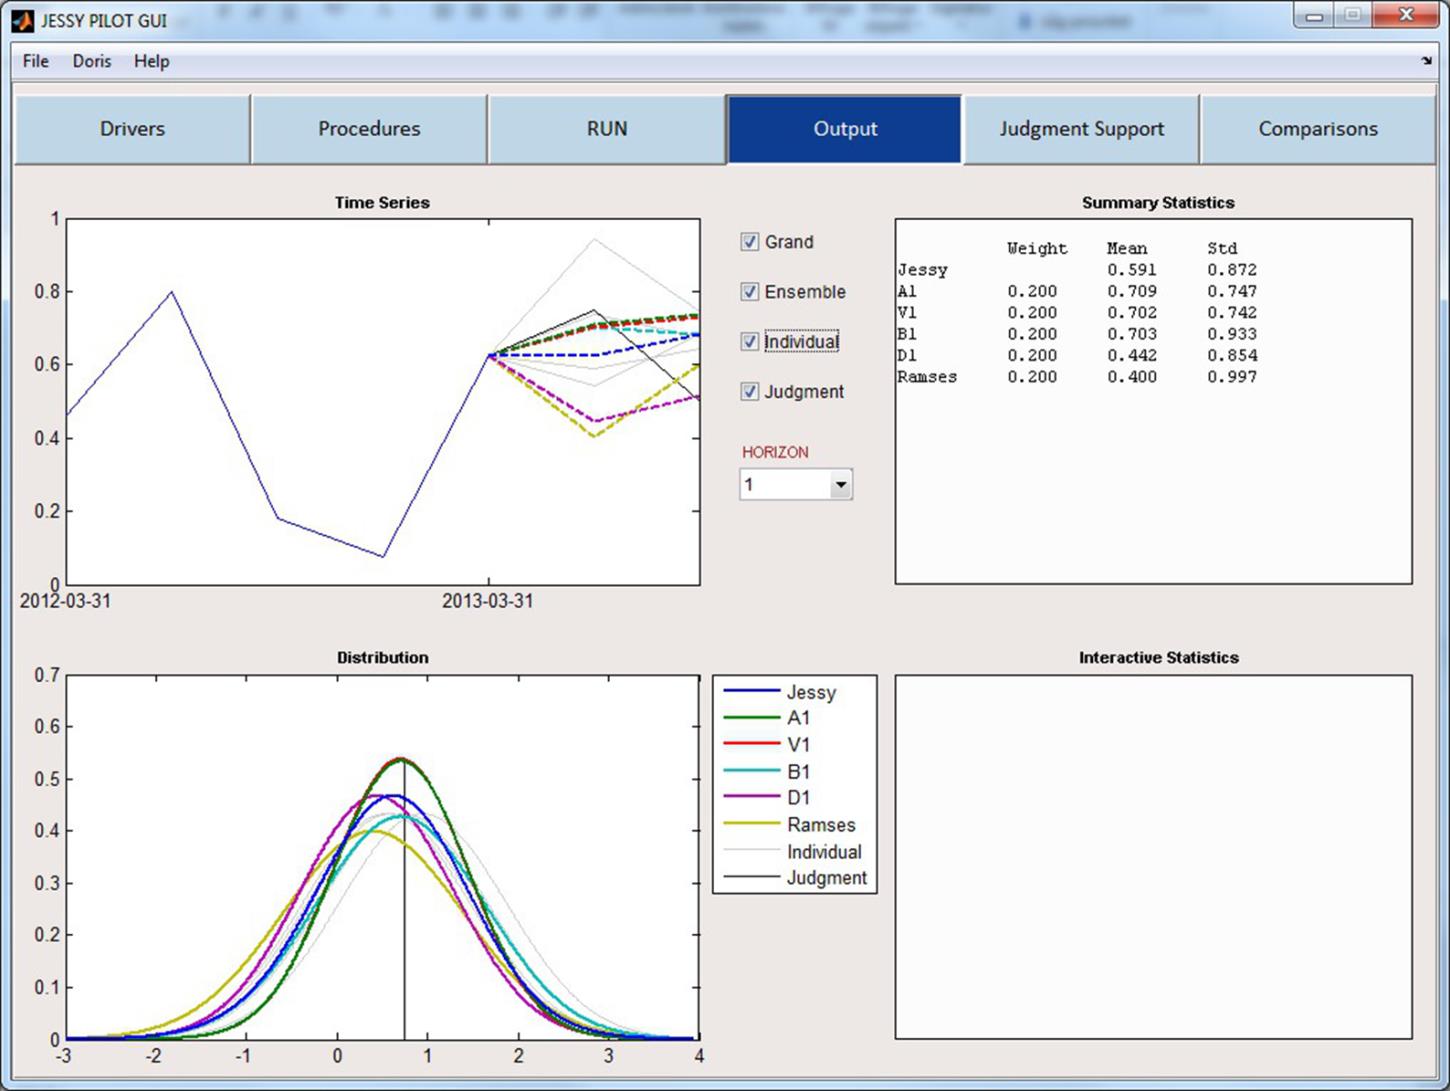Close the JESSY PILOT GUI window

click(x=1407, y=15)
